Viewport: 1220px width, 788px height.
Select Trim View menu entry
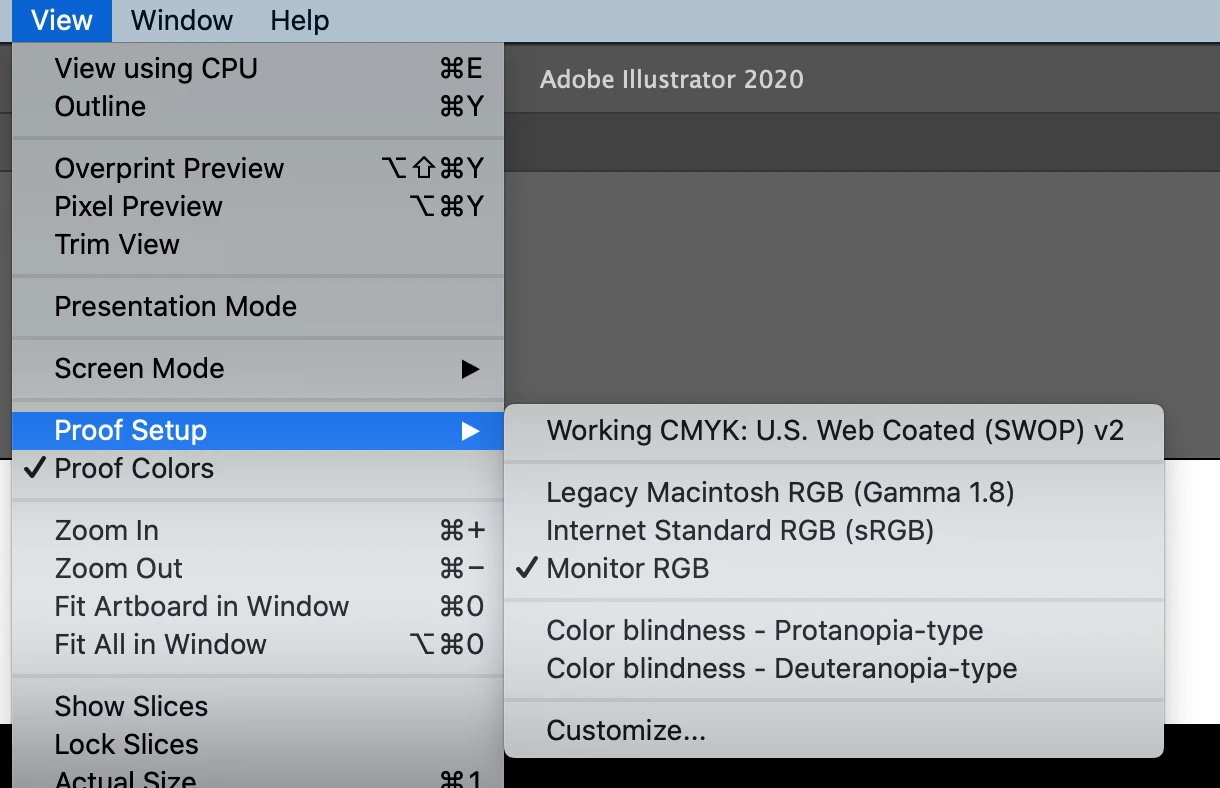(x=258, y=245)
